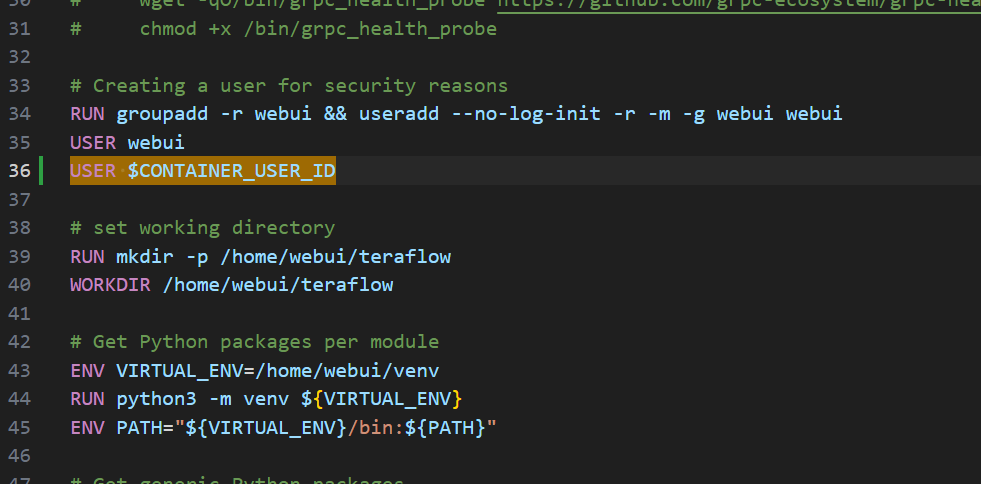Click the highlighted USER $CONTAINER_USER_ID text
The image size is (981, 484).
pyautogui.click(x=203, y=171)
